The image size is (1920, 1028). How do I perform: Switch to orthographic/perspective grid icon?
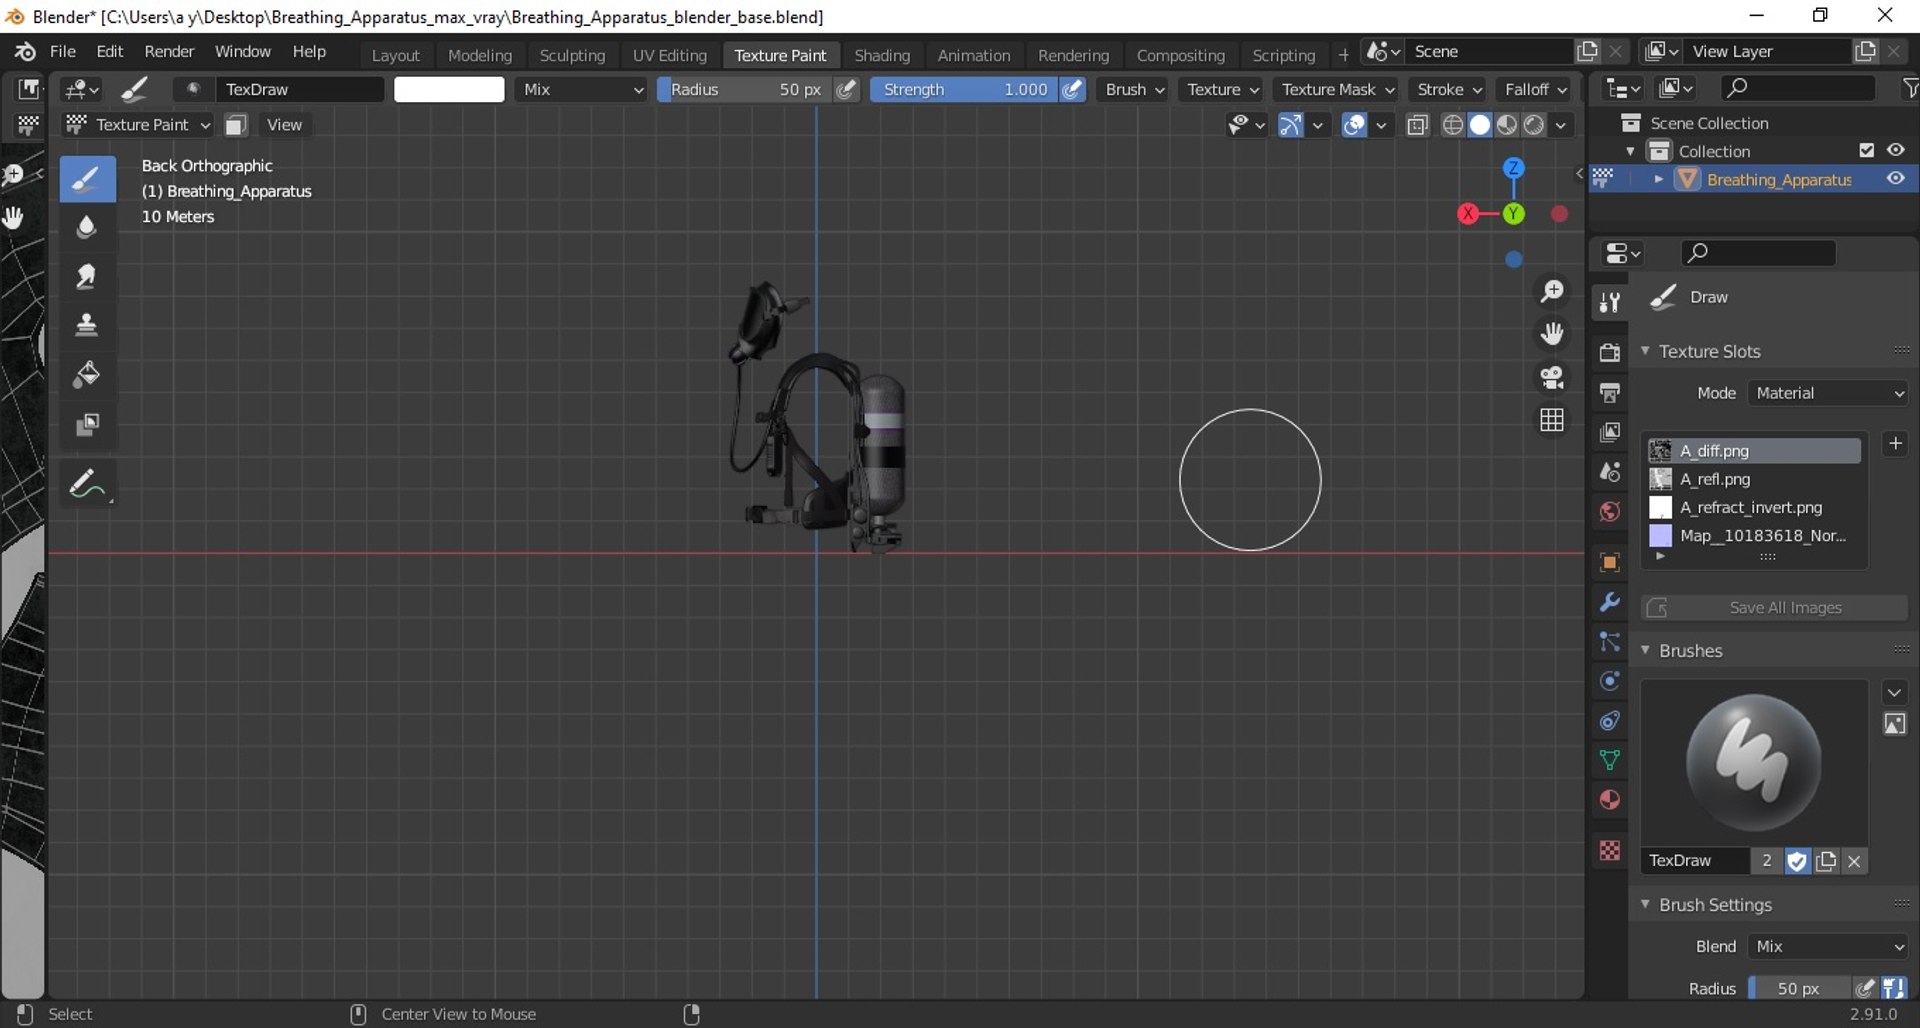1551,420
